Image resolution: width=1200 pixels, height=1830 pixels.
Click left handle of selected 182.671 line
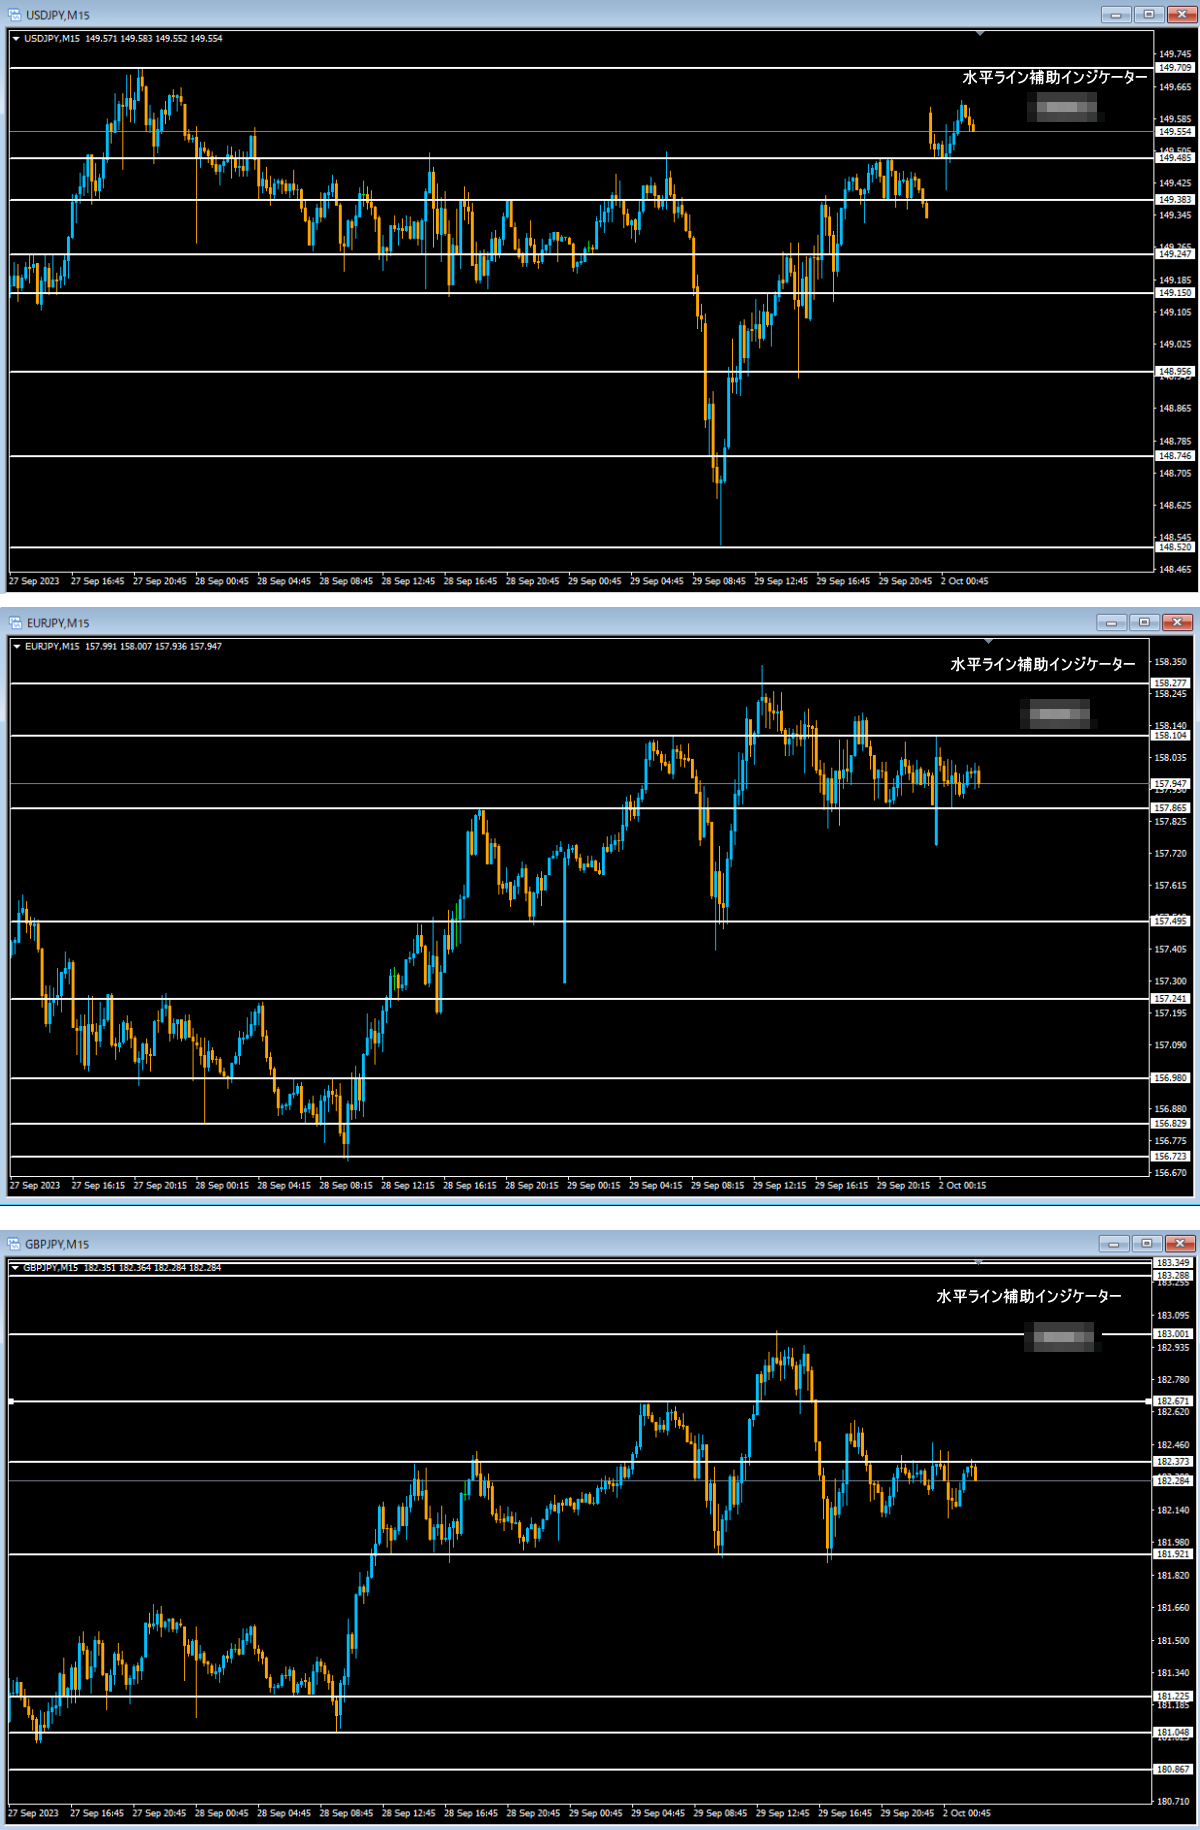(x=11, y=1401)
